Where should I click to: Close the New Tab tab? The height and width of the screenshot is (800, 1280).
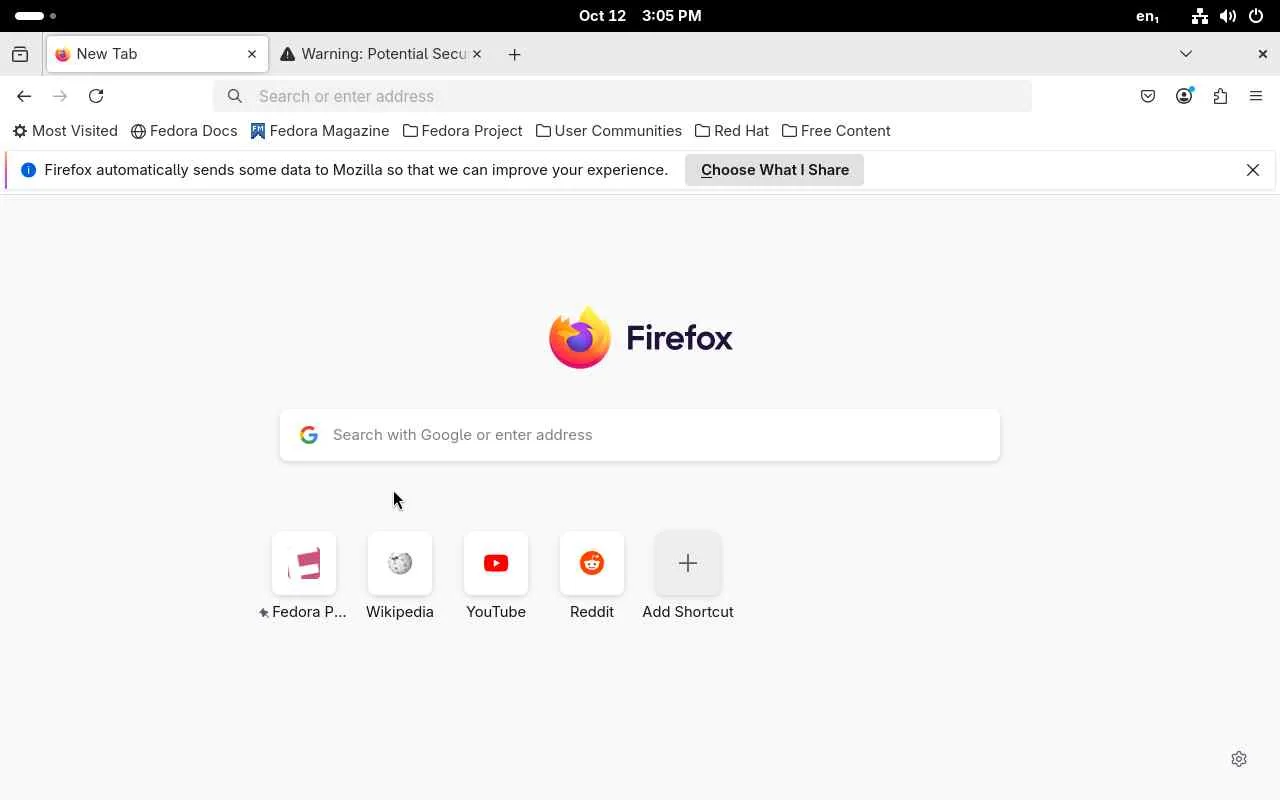pyautogui.click(x=252, y=54)
